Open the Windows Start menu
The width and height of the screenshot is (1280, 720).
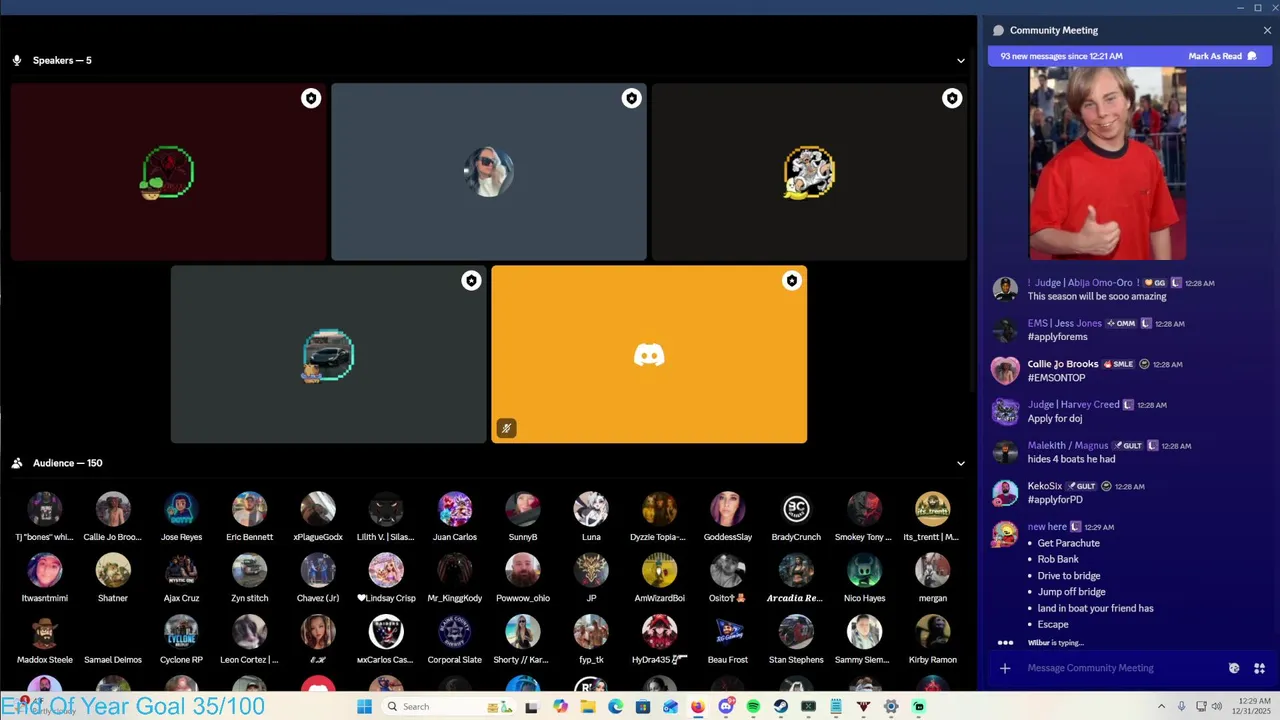click(x=364, y=707)
